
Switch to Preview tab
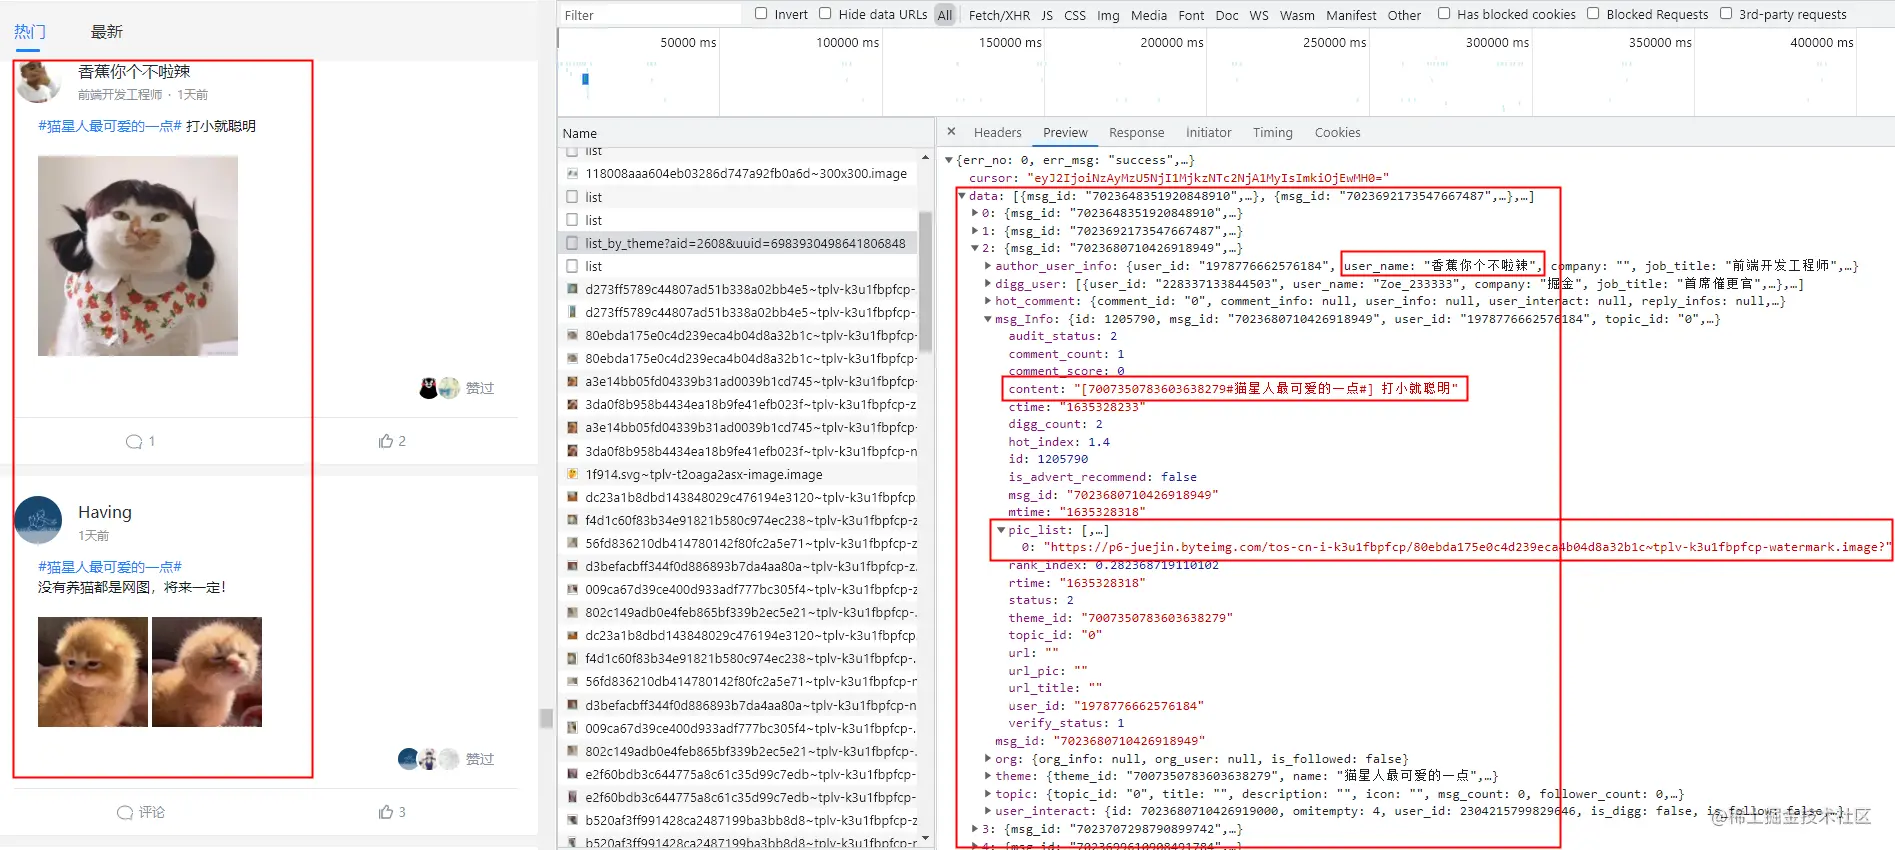click(1065, 133)
